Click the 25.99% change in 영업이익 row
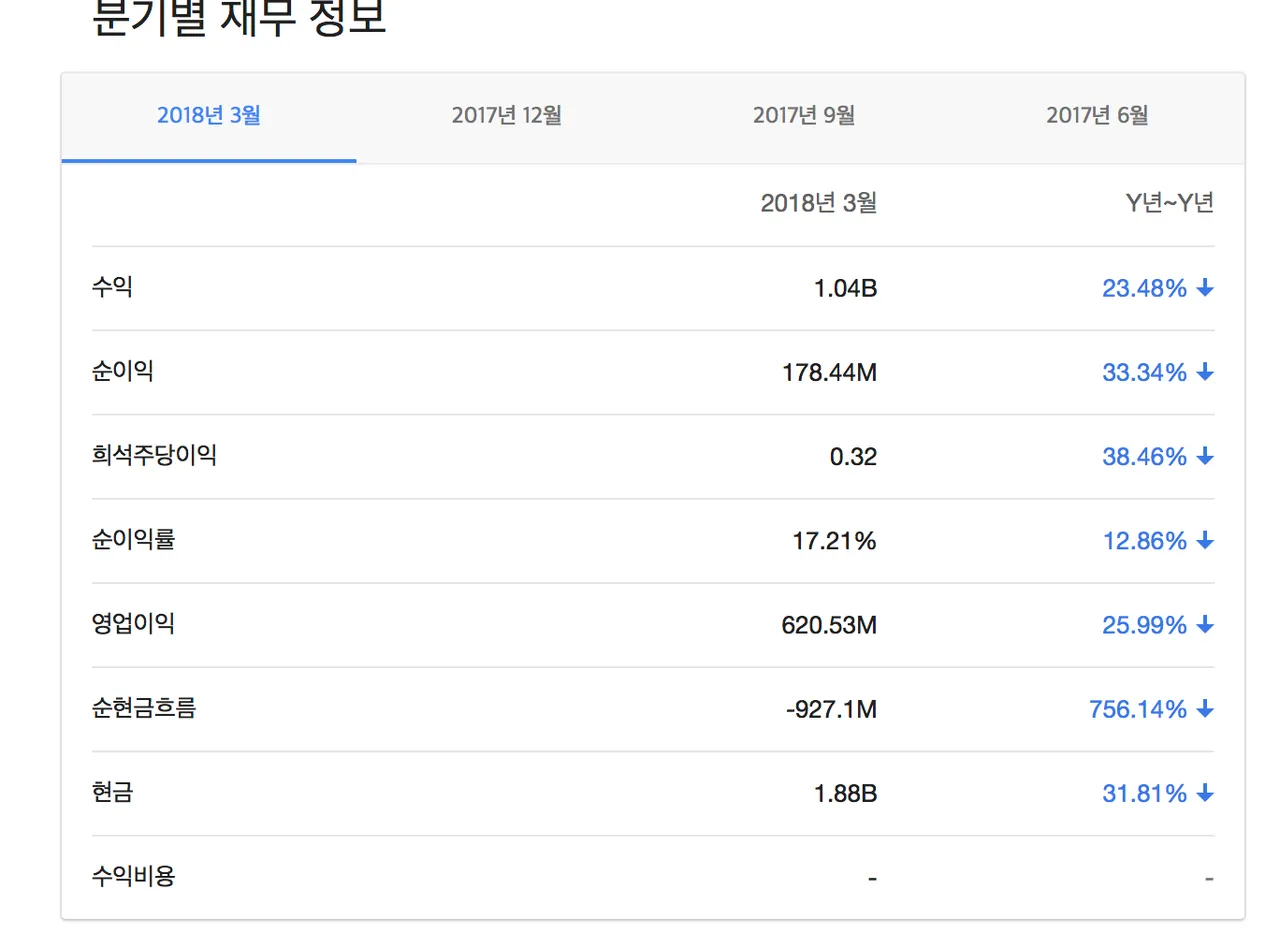The width and height of the screenshot is (1280, 934). coord(1145,626)
